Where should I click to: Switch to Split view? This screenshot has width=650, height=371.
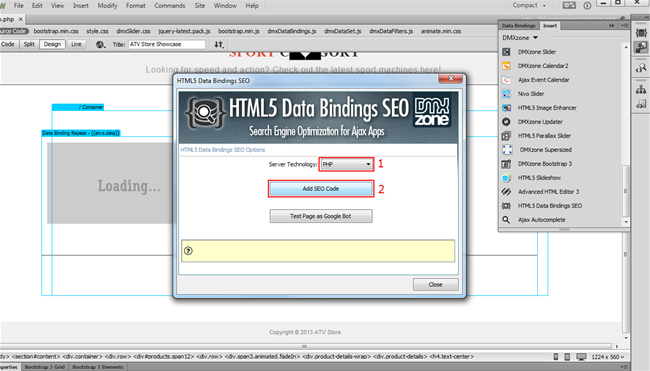[29, 44]
